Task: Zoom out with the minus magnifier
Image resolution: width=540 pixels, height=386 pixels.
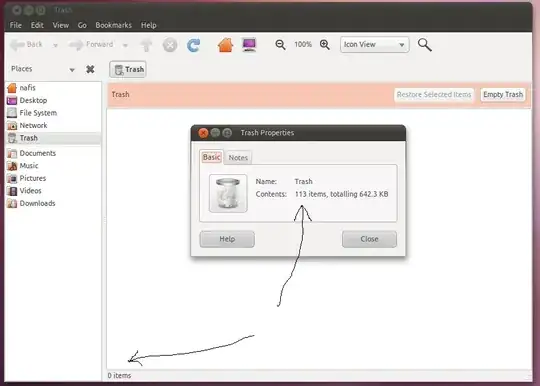Action: pos(280,45)
